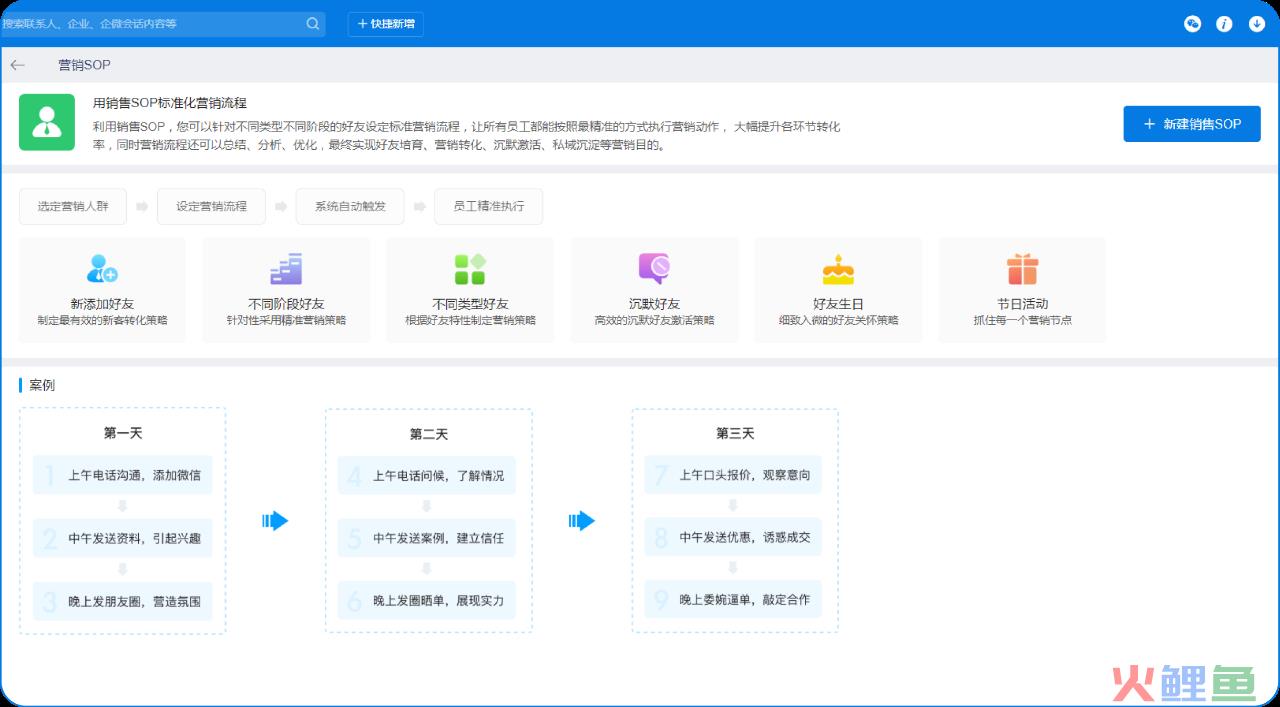Select step 中午发送案例，建立信任

click(427, 538)
